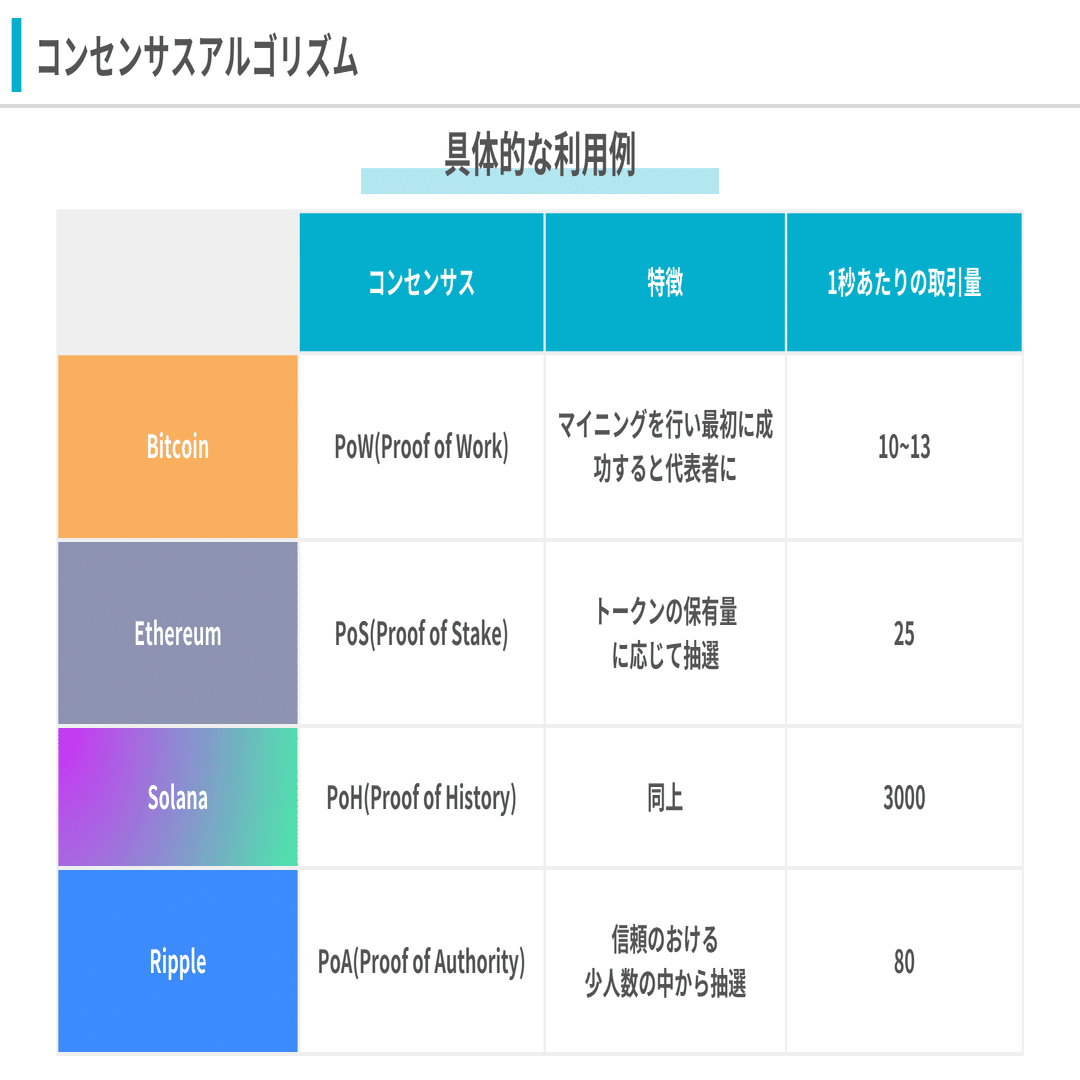Select the 80 transactions value

tap(904, 961)
